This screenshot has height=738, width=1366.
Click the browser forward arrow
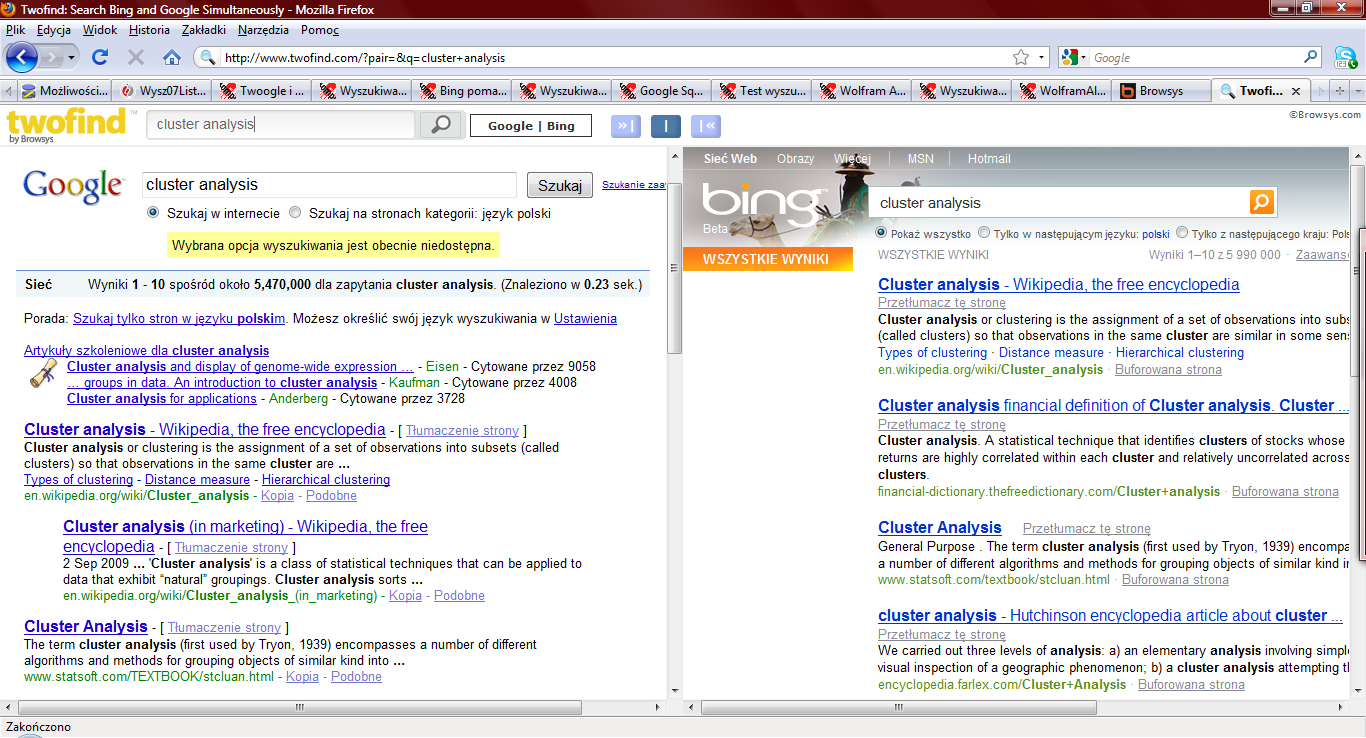54,57
